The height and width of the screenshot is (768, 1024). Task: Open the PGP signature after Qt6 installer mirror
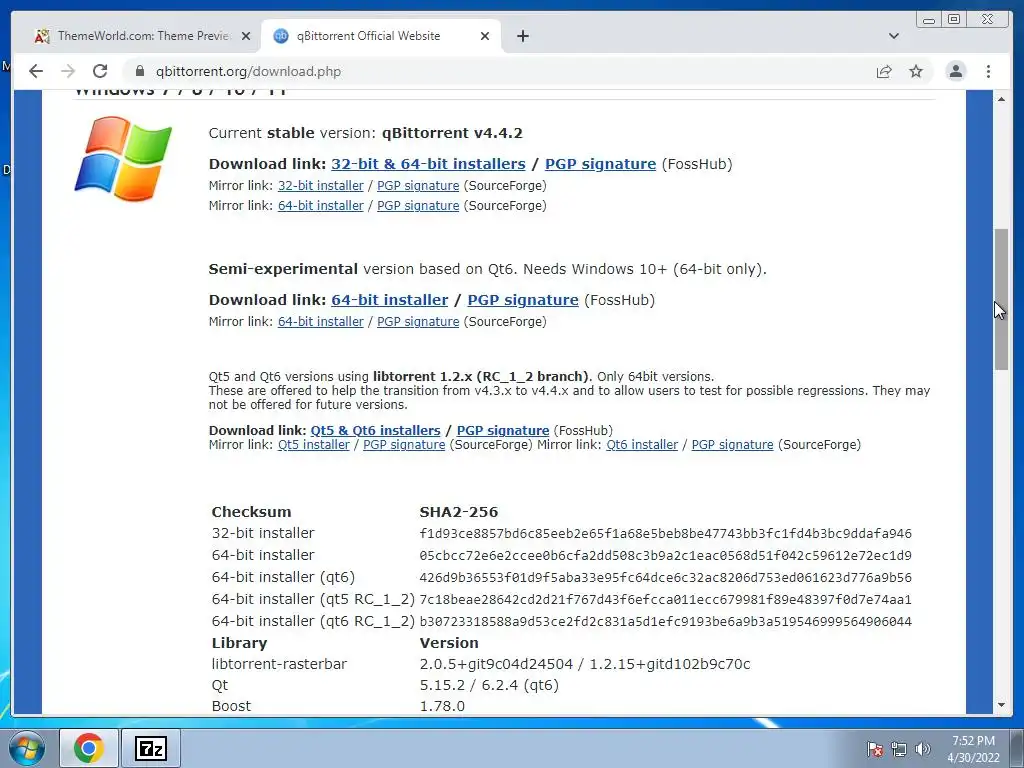[x=732, y=445]
